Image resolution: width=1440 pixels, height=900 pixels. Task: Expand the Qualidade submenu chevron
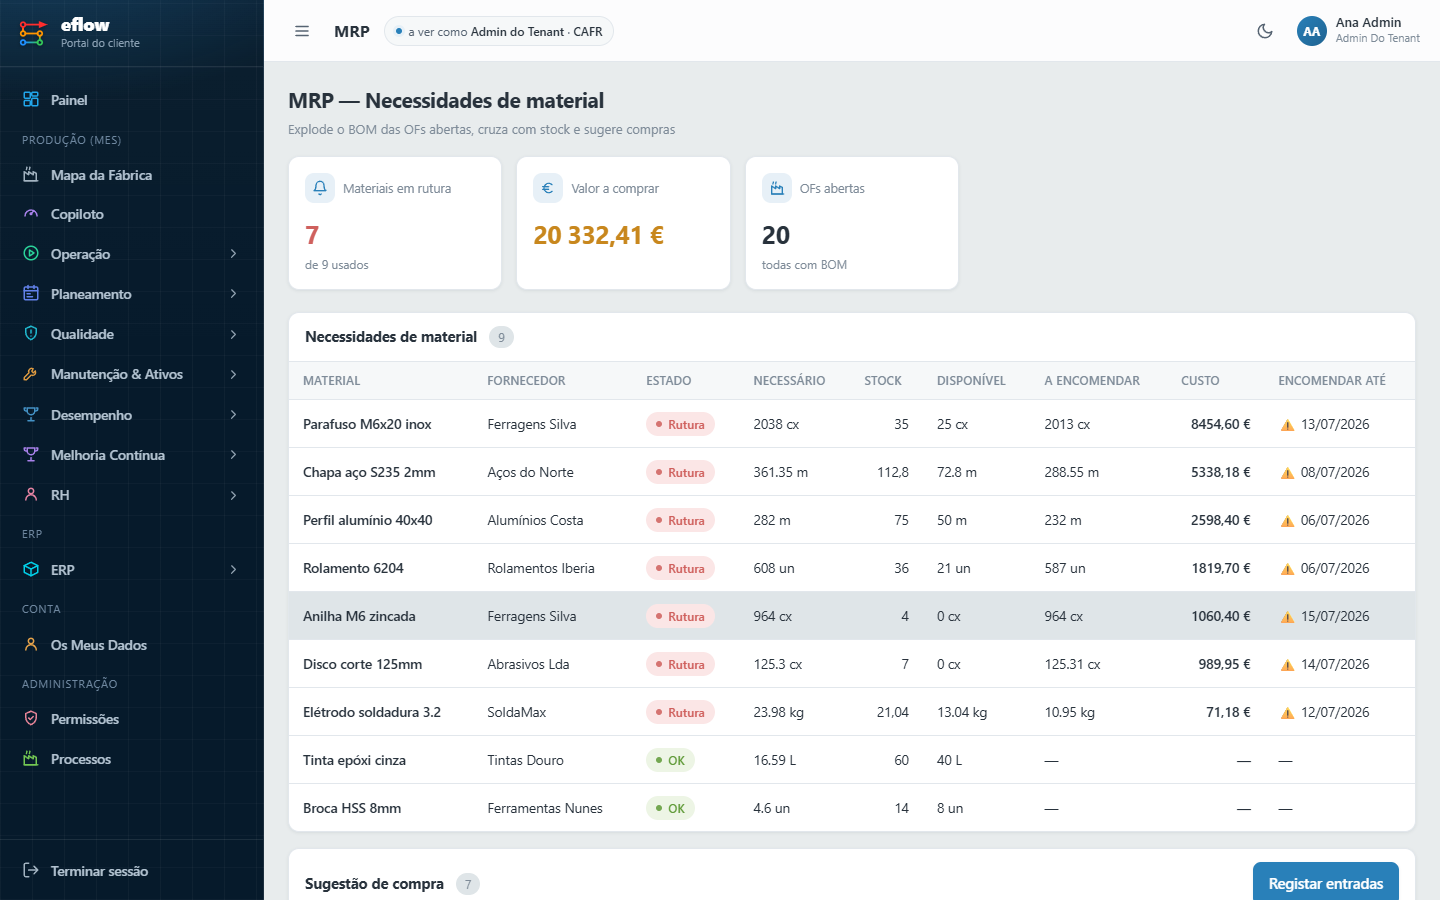tap(233, 334)
